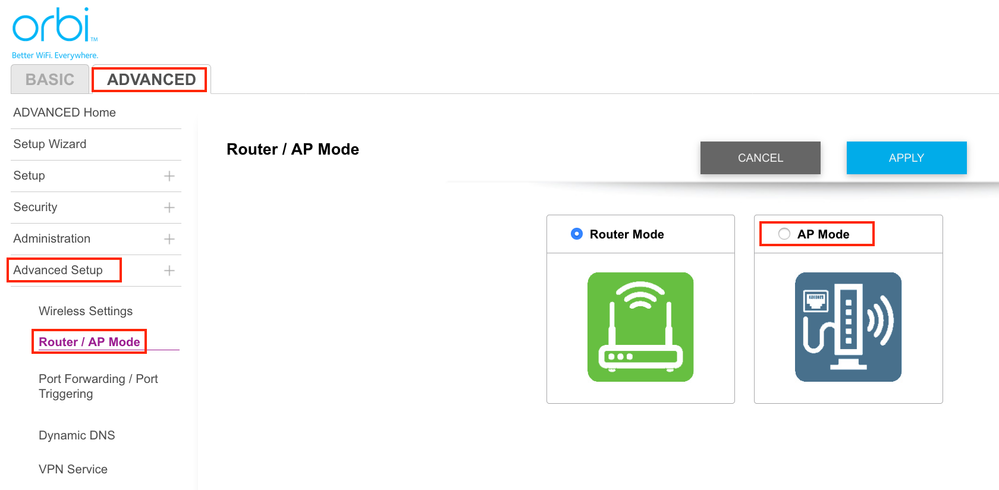Open Port Forwarding / Port Triggering
Image resolution: width=999 pixels, height=490 pixels.
pos(98,386)
